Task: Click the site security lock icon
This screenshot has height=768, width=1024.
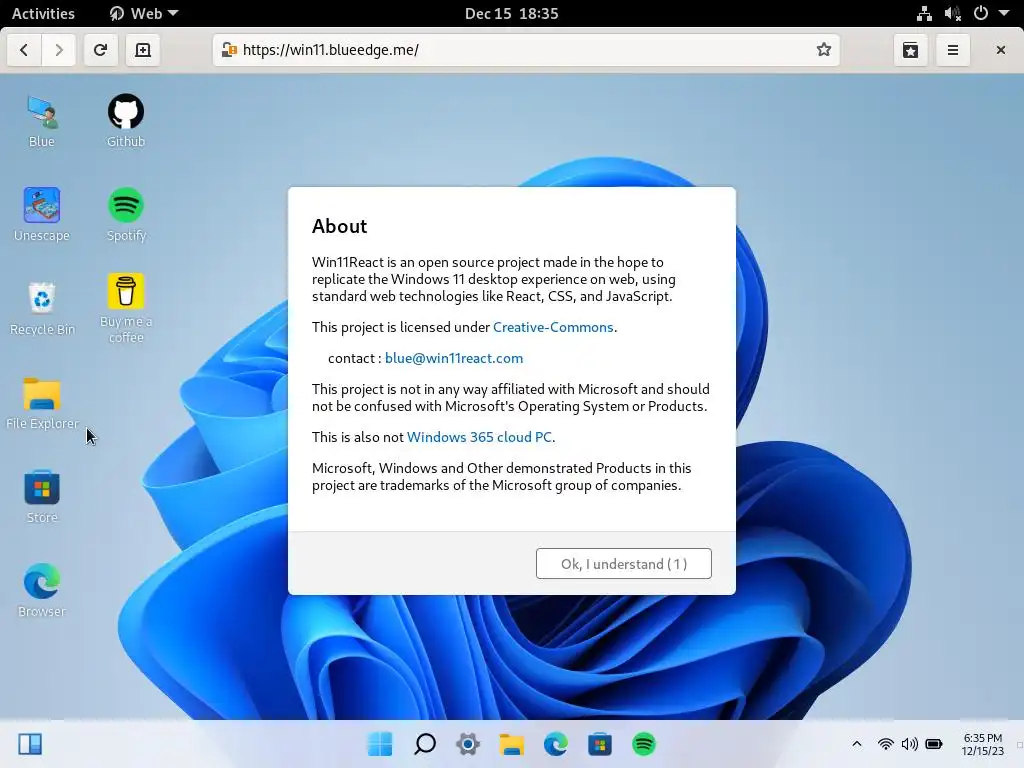Action: (x=229, y=50)
